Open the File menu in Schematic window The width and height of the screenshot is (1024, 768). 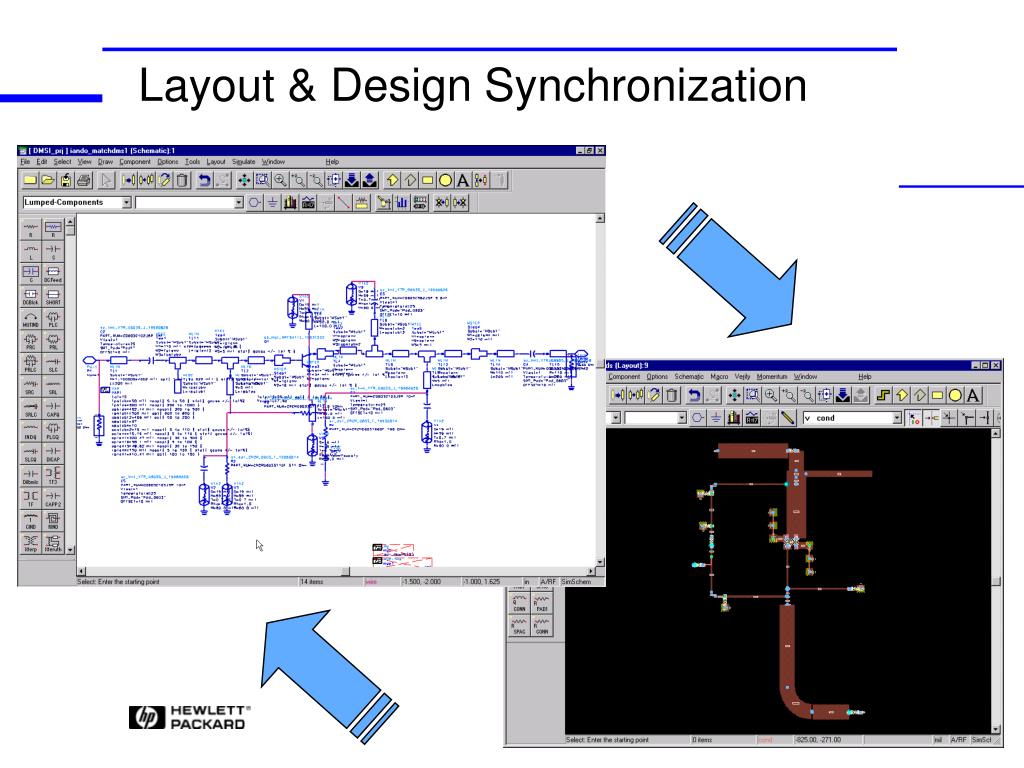(25, 161)
